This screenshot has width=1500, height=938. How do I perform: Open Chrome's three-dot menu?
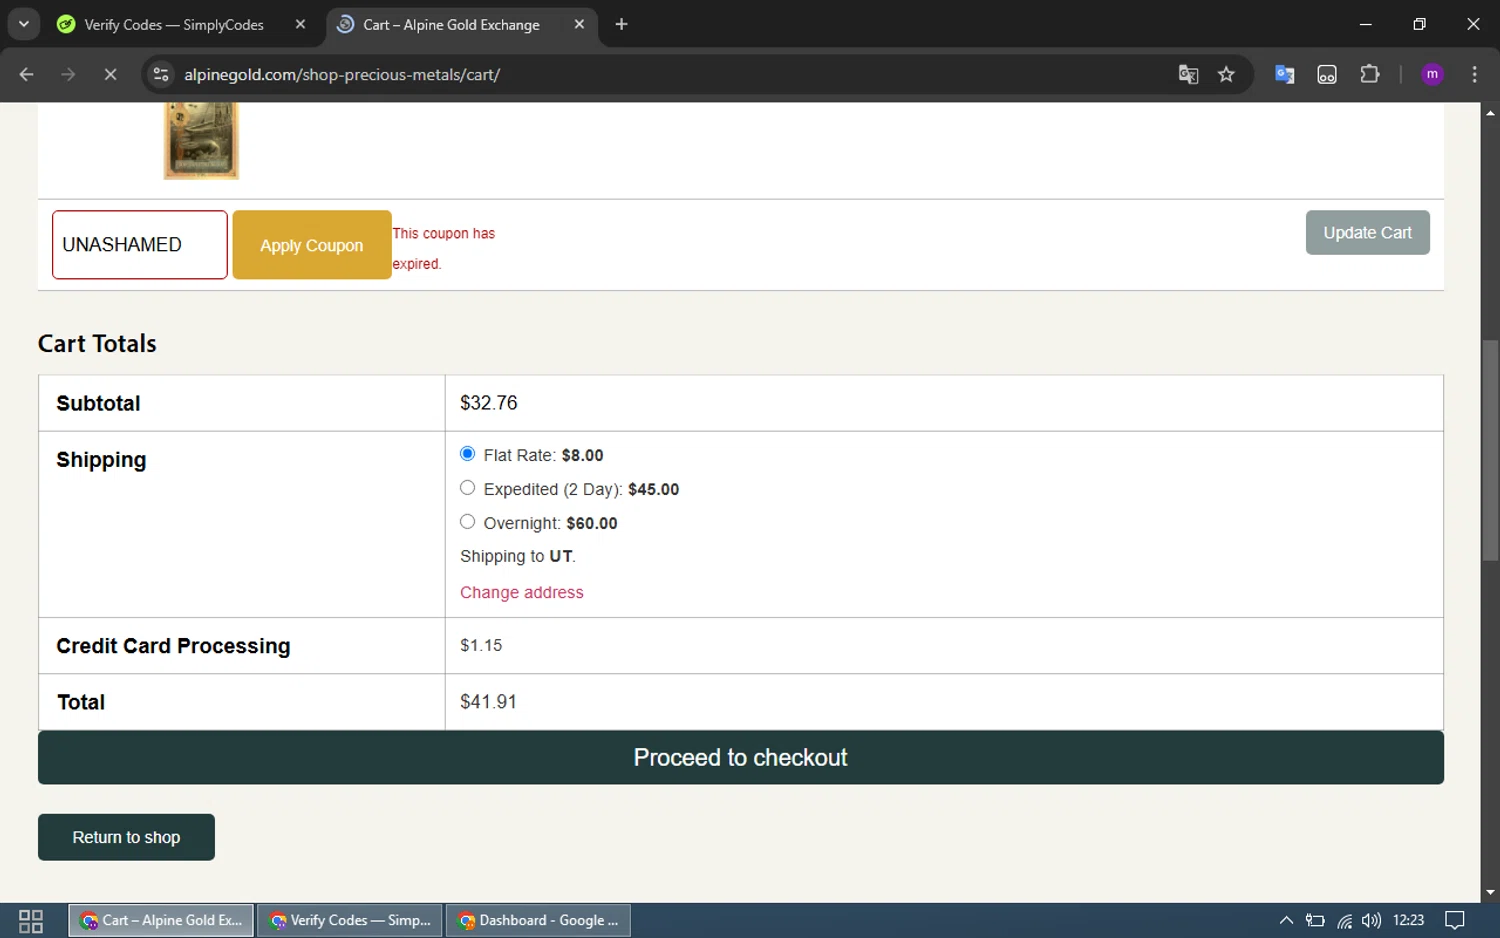coord(1474,74)
